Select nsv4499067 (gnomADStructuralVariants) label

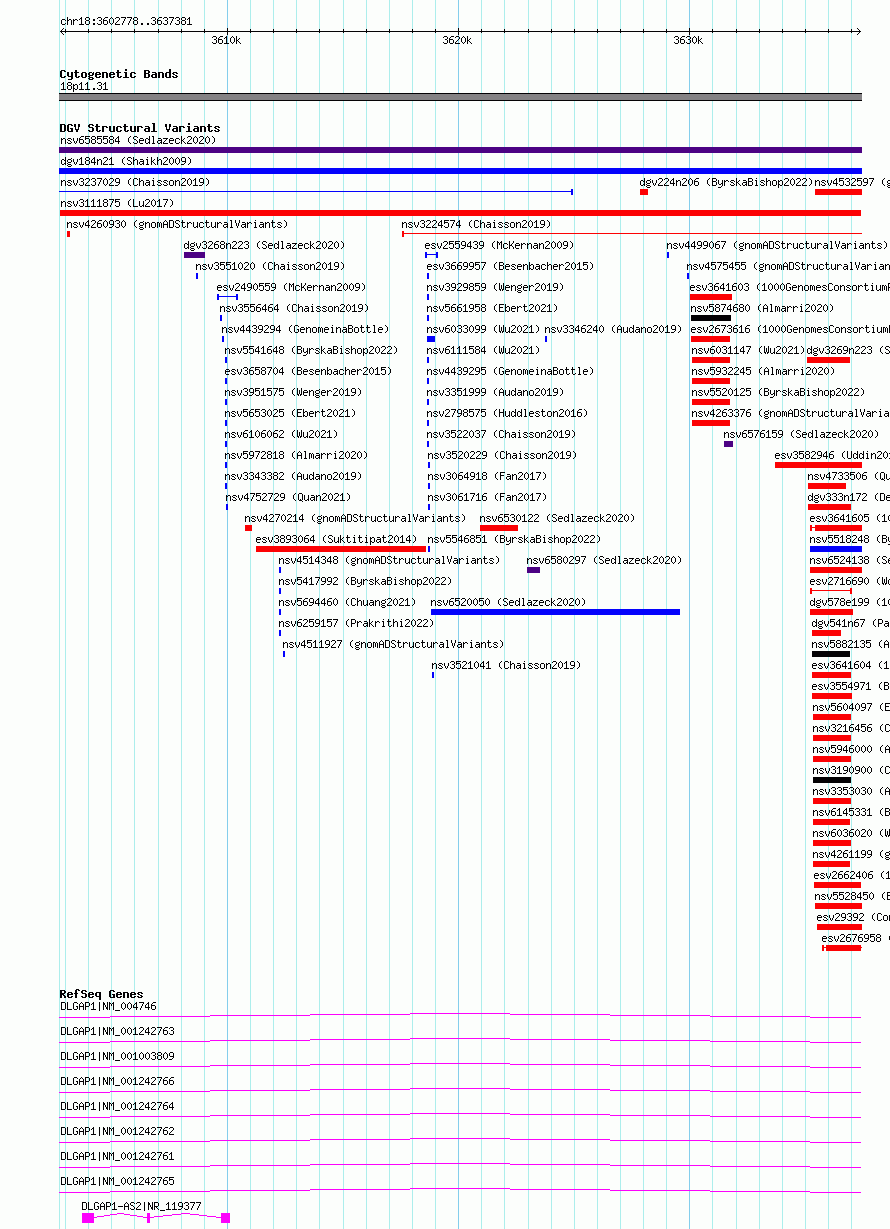tap(777, 245)
